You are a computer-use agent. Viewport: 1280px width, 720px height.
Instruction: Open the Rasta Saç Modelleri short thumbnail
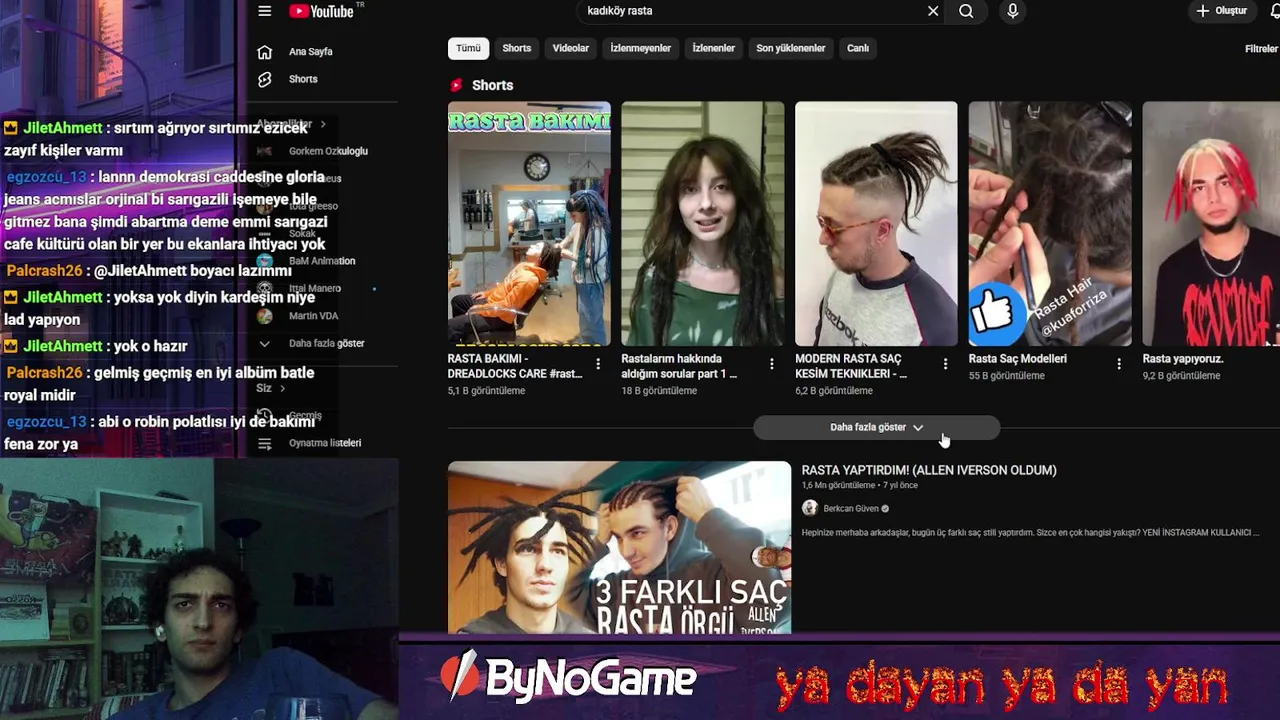(1050, 223)
